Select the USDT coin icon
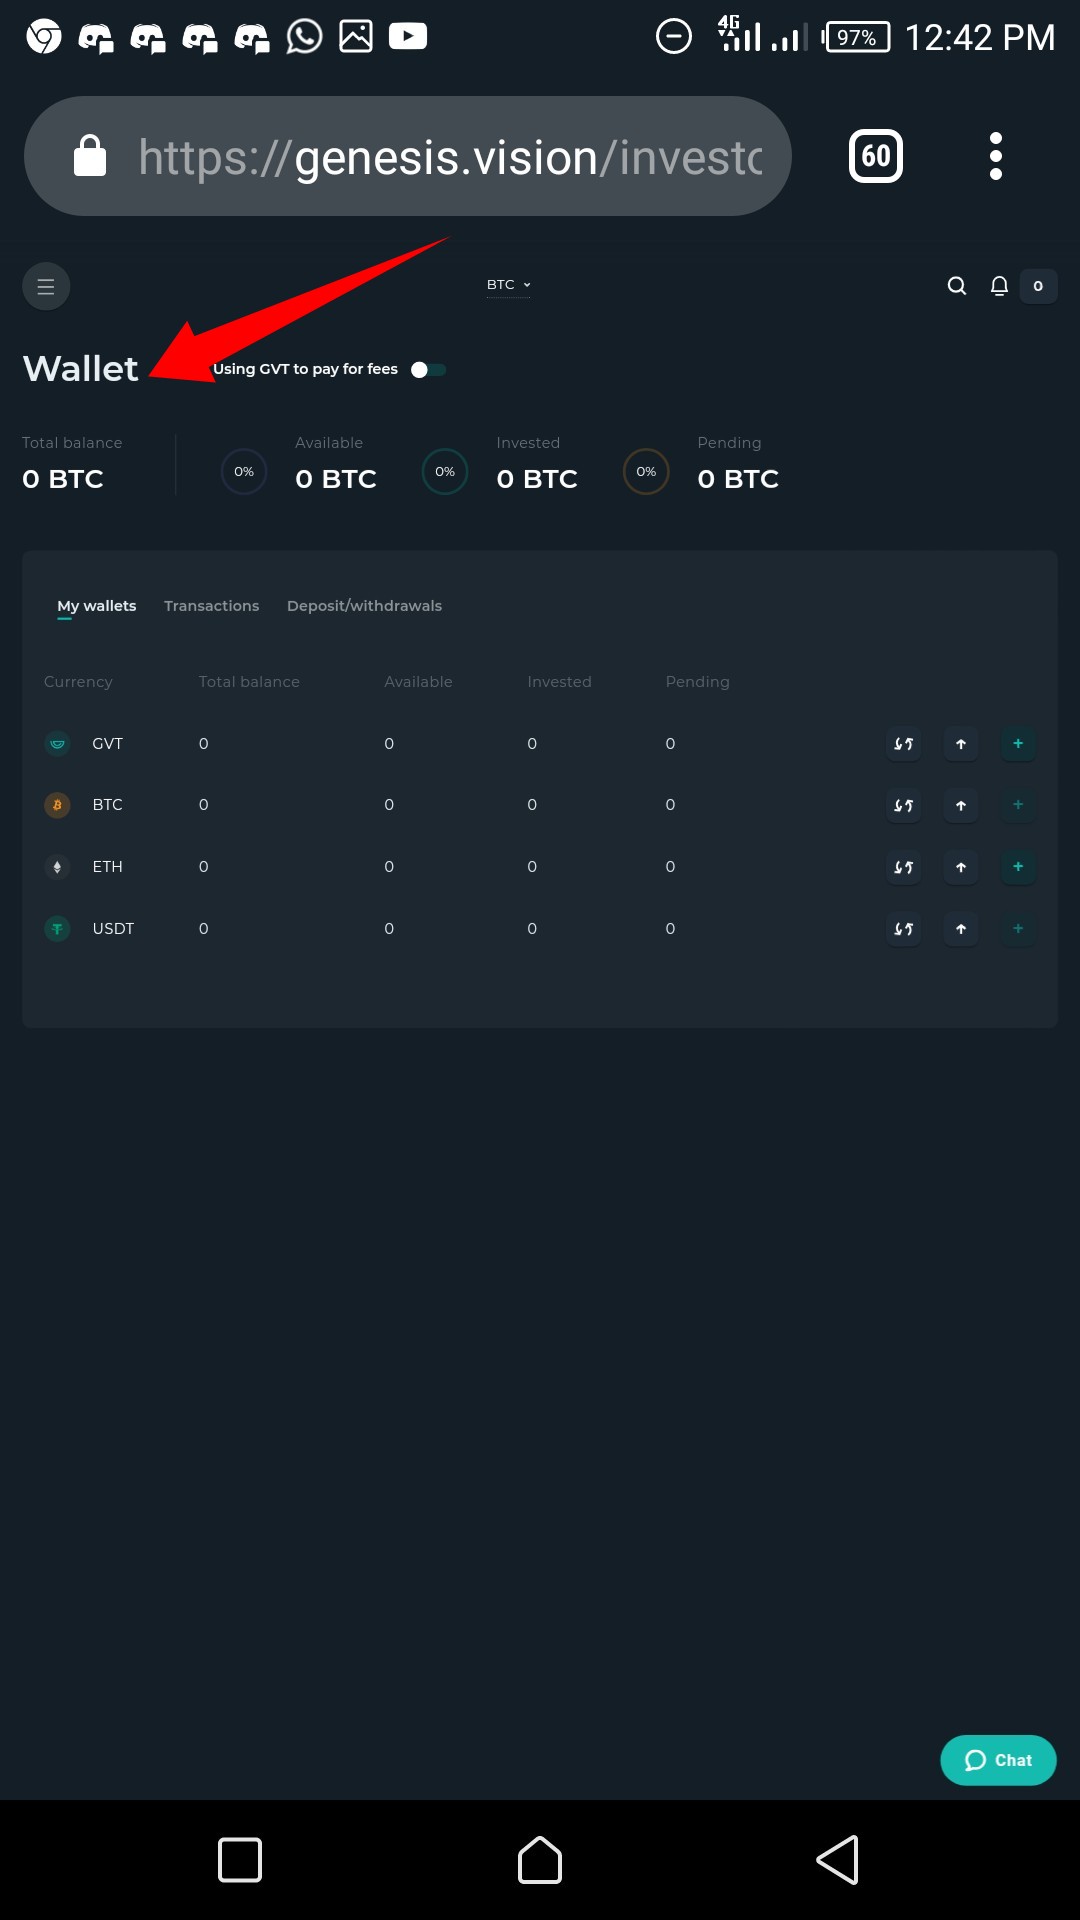The width and height of the screenshot is (1080, 1920). (x=57, y=929)
